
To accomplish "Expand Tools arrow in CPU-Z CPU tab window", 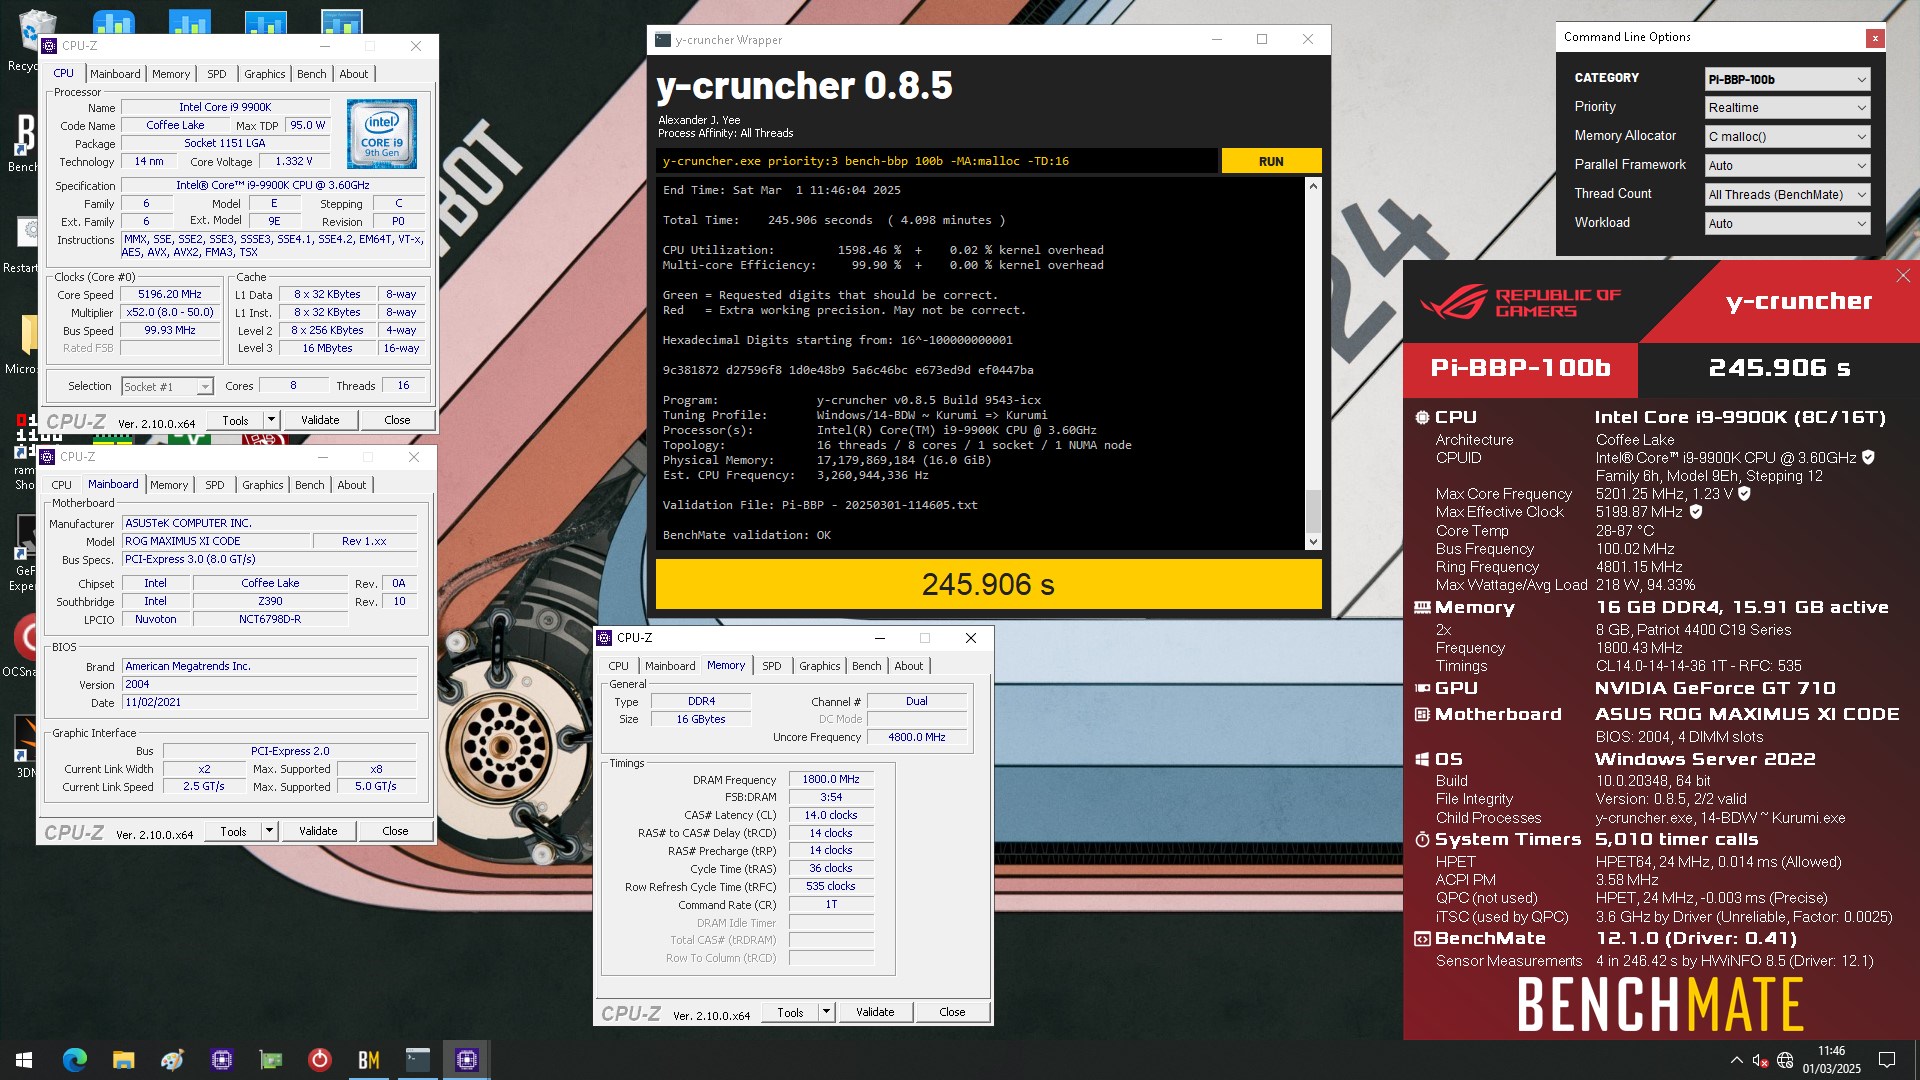I will click(271, 420).
